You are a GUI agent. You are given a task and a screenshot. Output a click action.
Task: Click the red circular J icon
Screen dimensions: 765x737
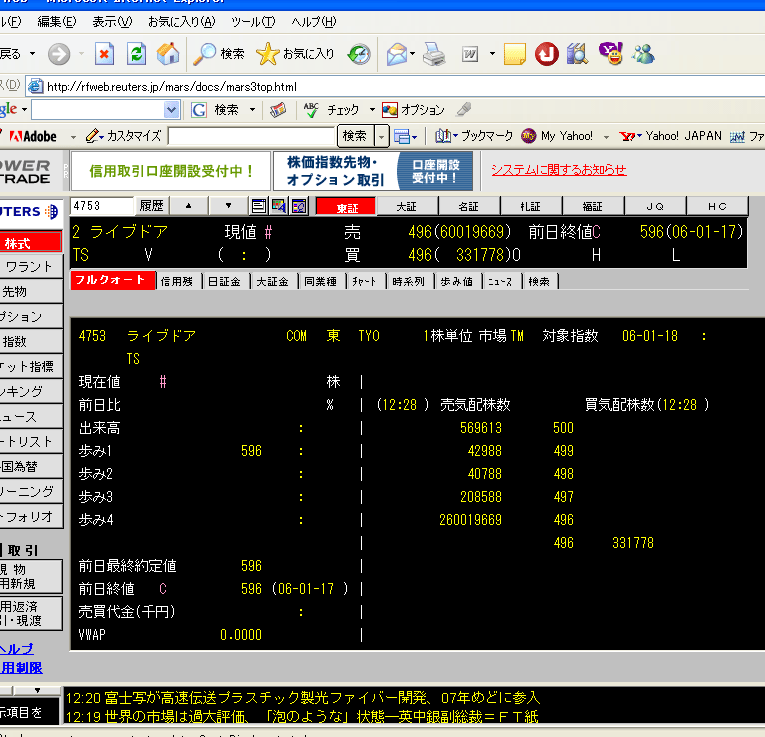point(546,54)
